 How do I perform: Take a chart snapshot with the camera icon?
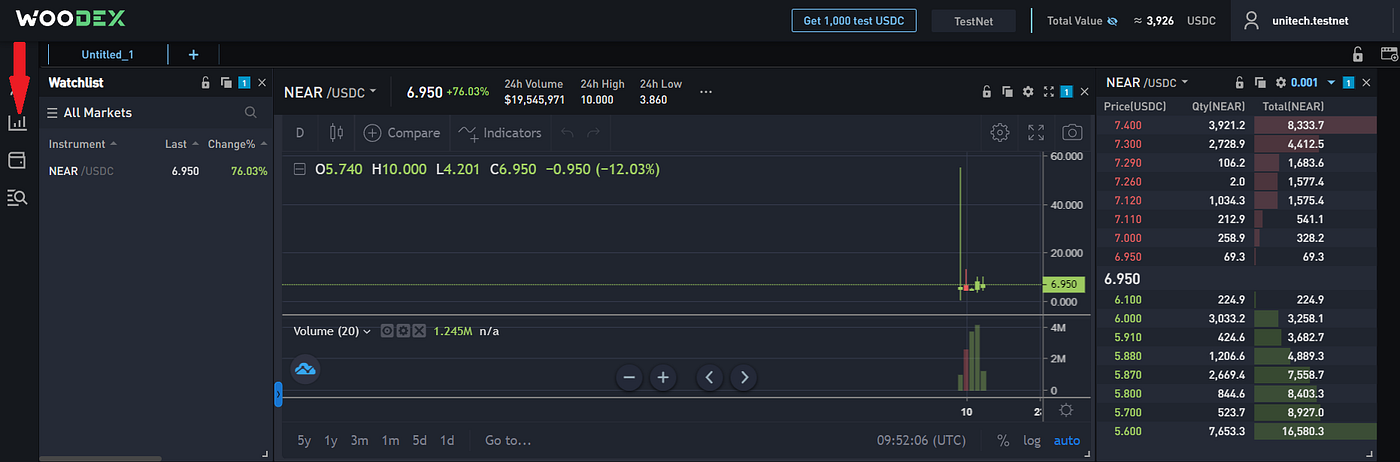pos(1072,132)
